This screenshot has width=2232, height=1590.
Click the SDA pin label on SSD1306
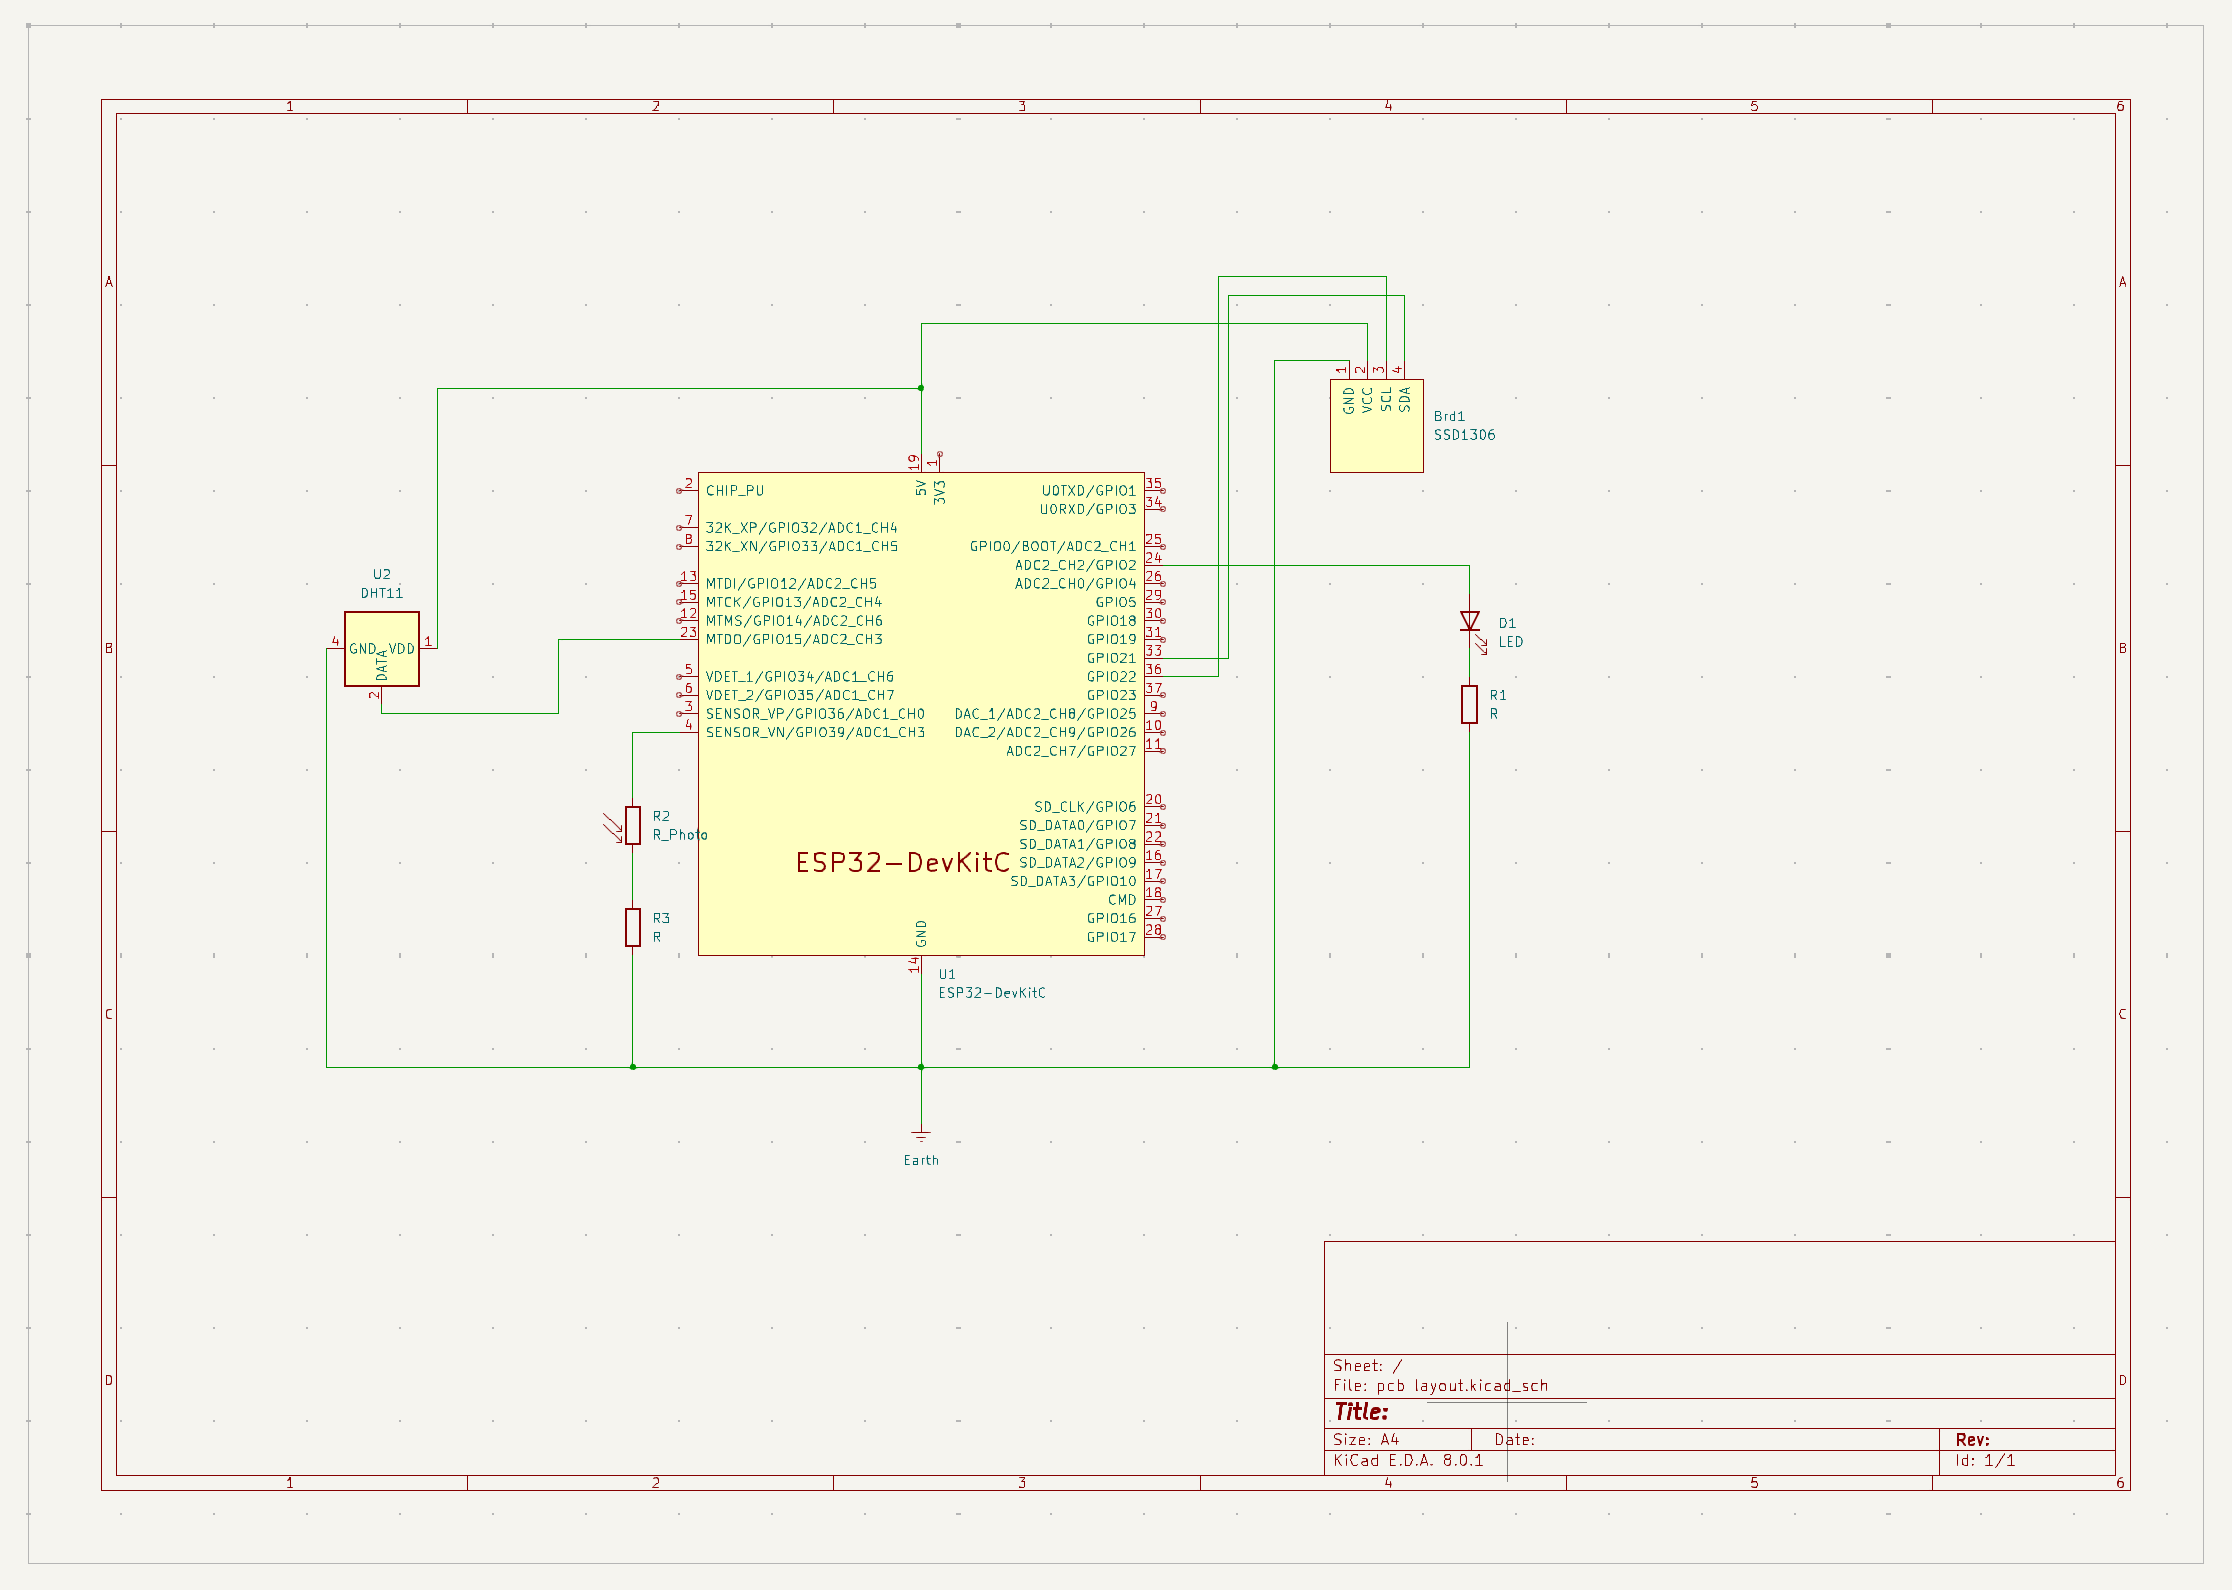(1404, 399)
